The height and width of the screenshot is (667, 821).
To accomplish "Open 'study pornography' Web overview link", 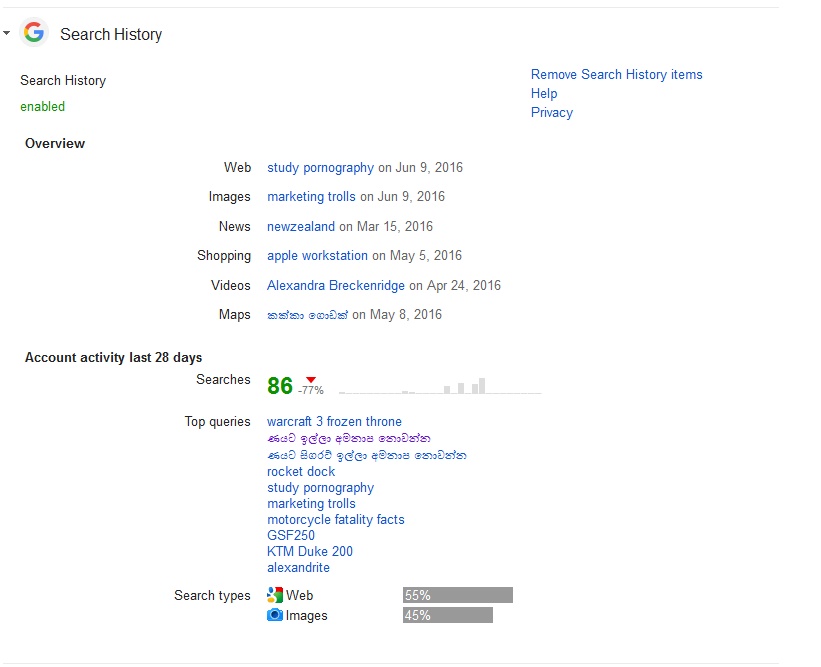I will point(320,168).
